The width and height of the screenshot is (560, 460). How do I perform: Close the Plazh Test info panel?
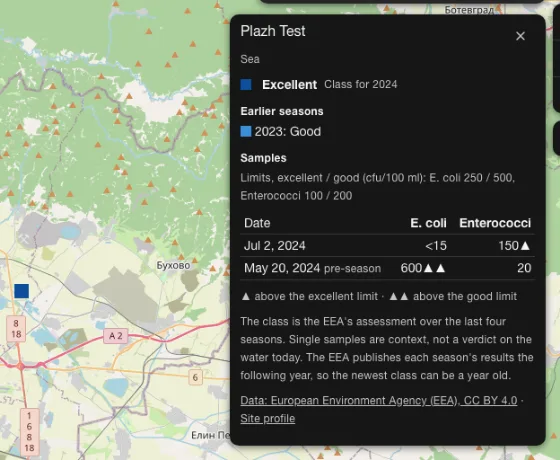520,36
